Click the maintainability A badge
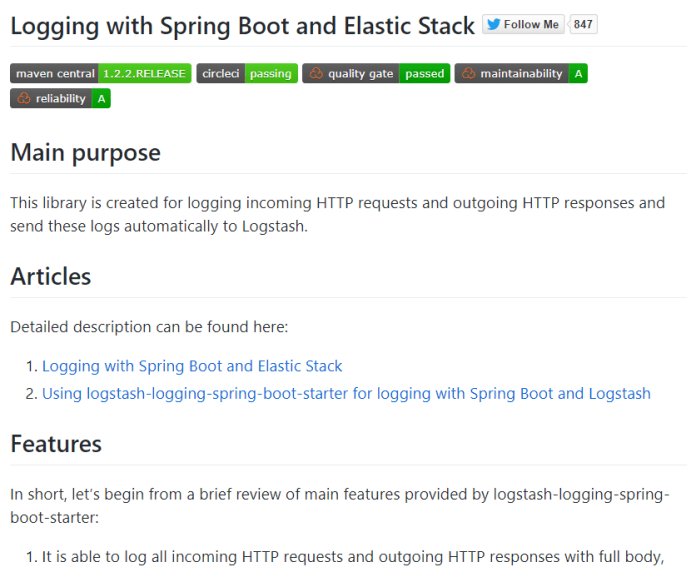Screen dimensions: 696x567 point(521,73)
